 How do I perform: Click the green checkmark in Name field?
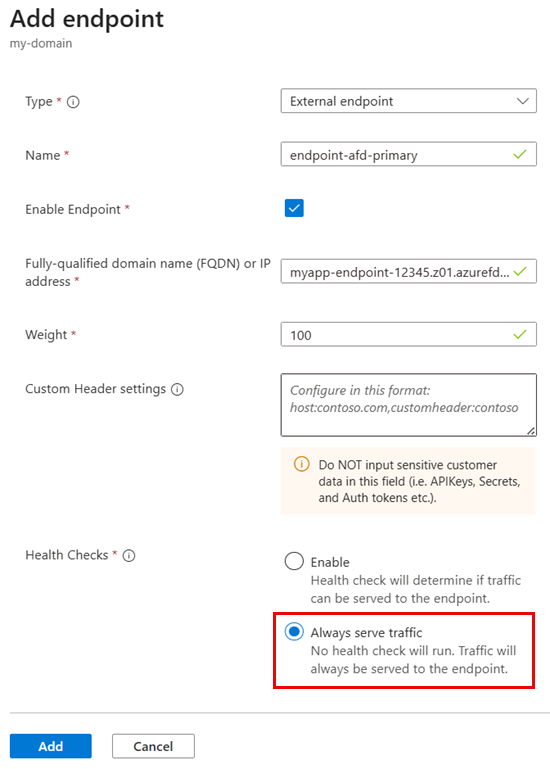tap(520, 154)
